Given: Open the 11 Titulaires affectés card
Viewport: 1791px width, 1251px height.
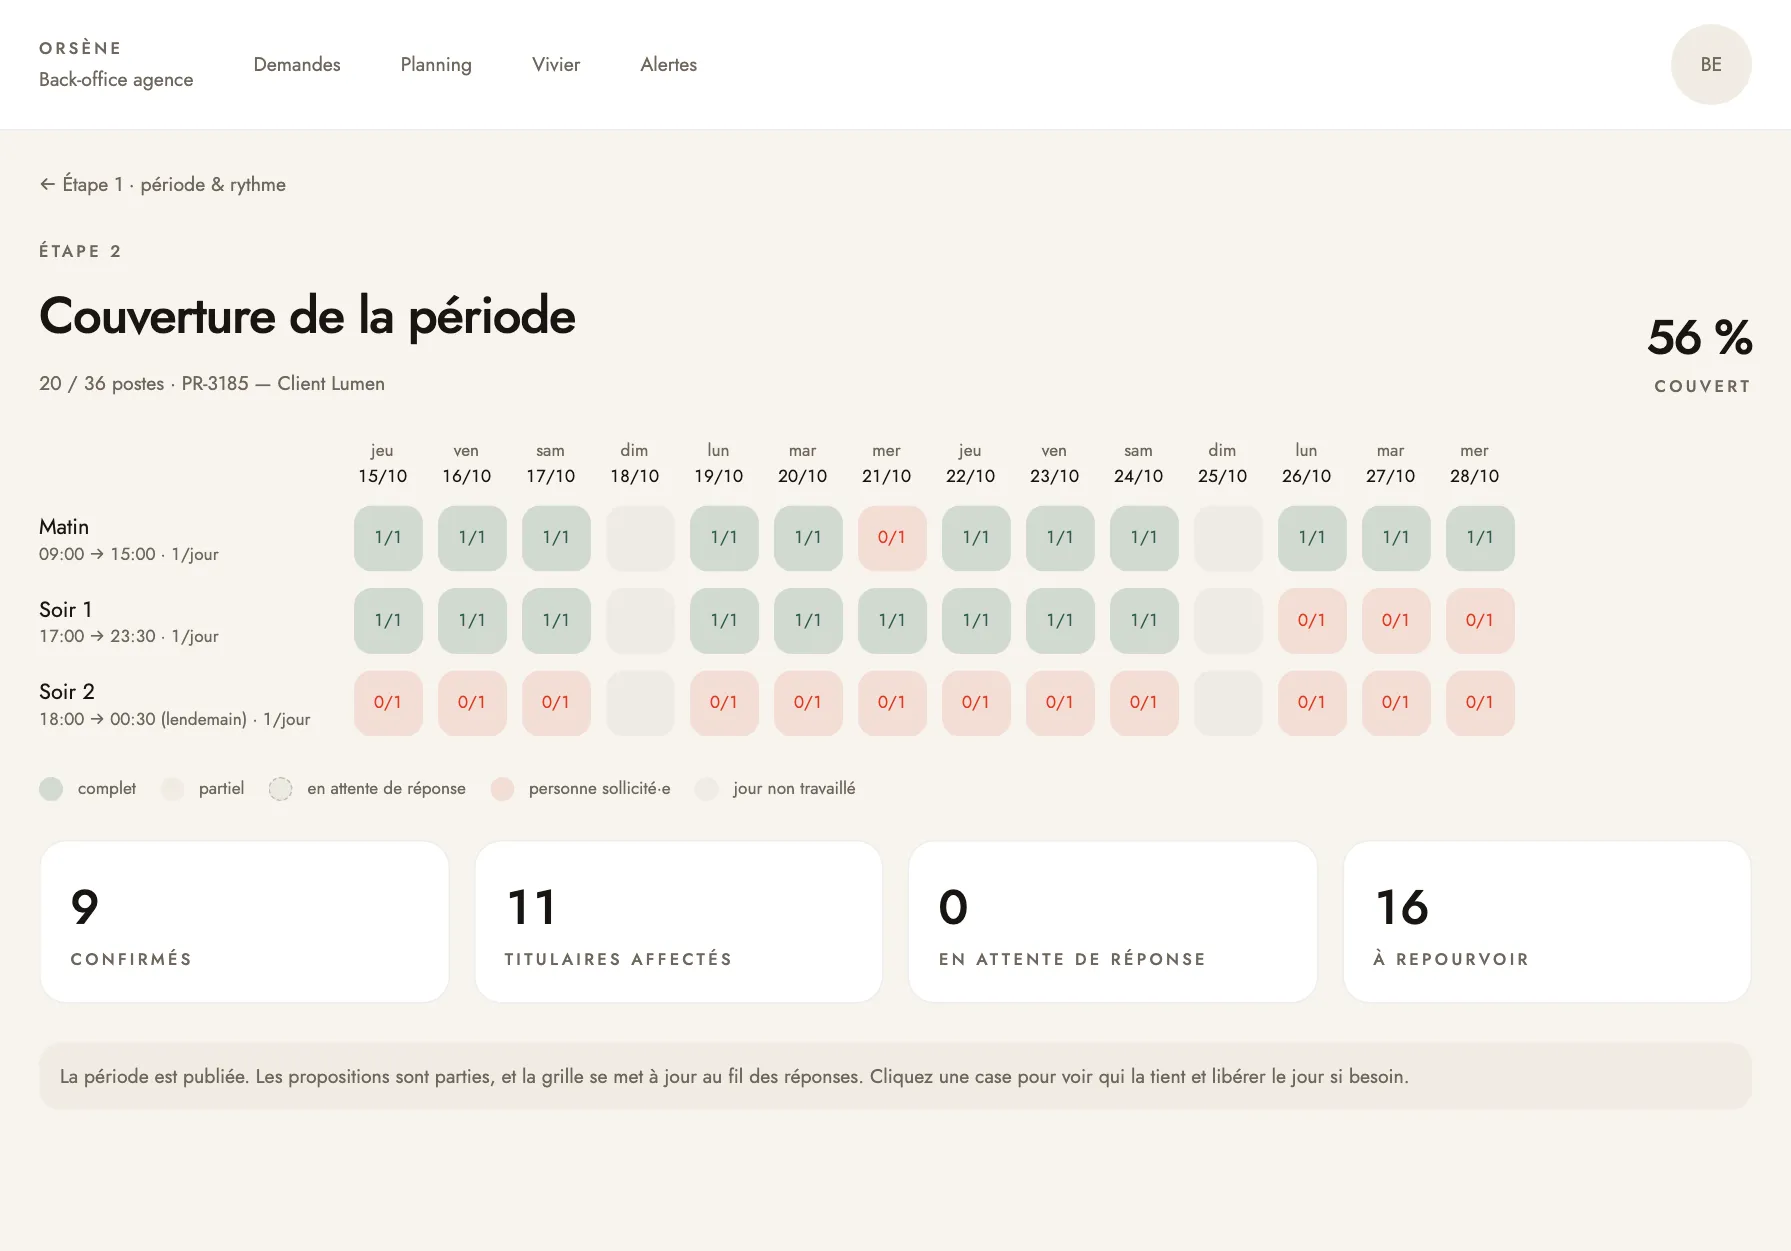Looking at the screenshot, I should [679, 922].
